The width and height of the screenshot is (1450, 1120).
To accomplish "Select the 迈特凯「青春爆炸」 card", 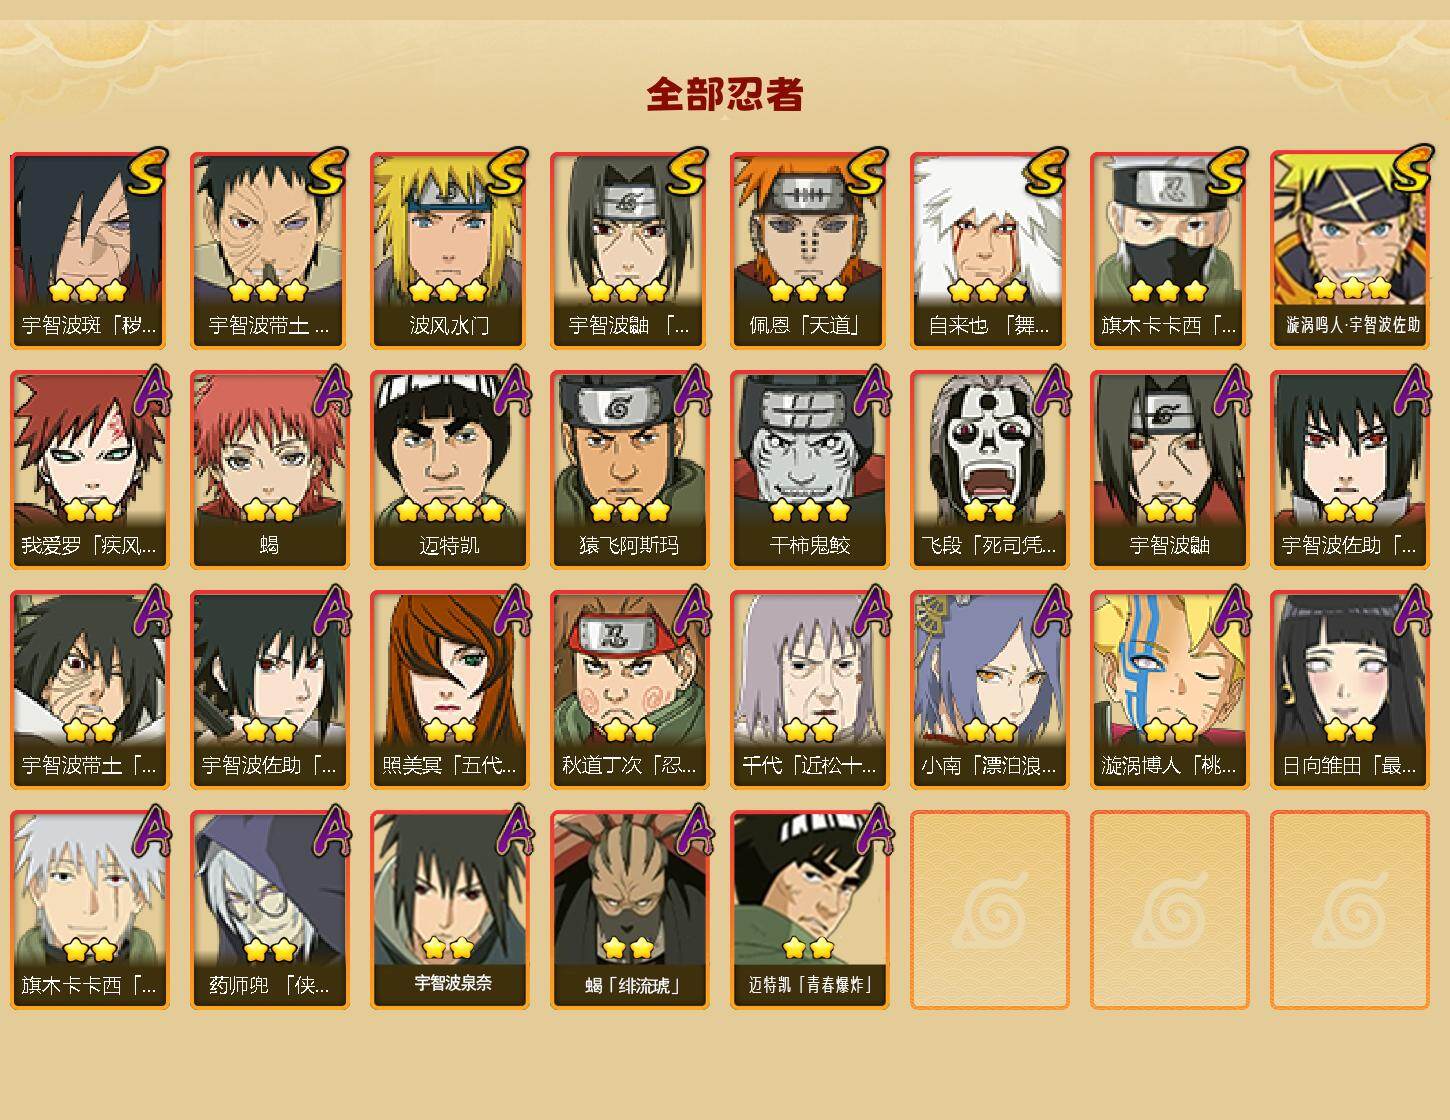I will click(x=809, y=910).
